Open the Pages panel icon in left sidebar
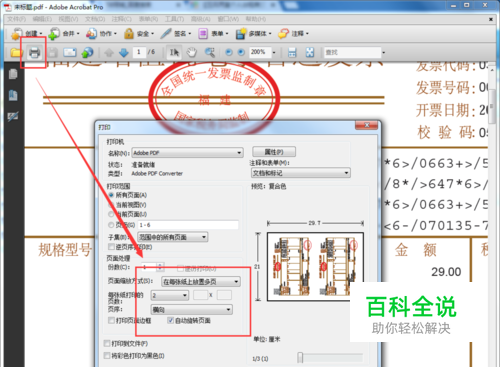 click(13, 74)
